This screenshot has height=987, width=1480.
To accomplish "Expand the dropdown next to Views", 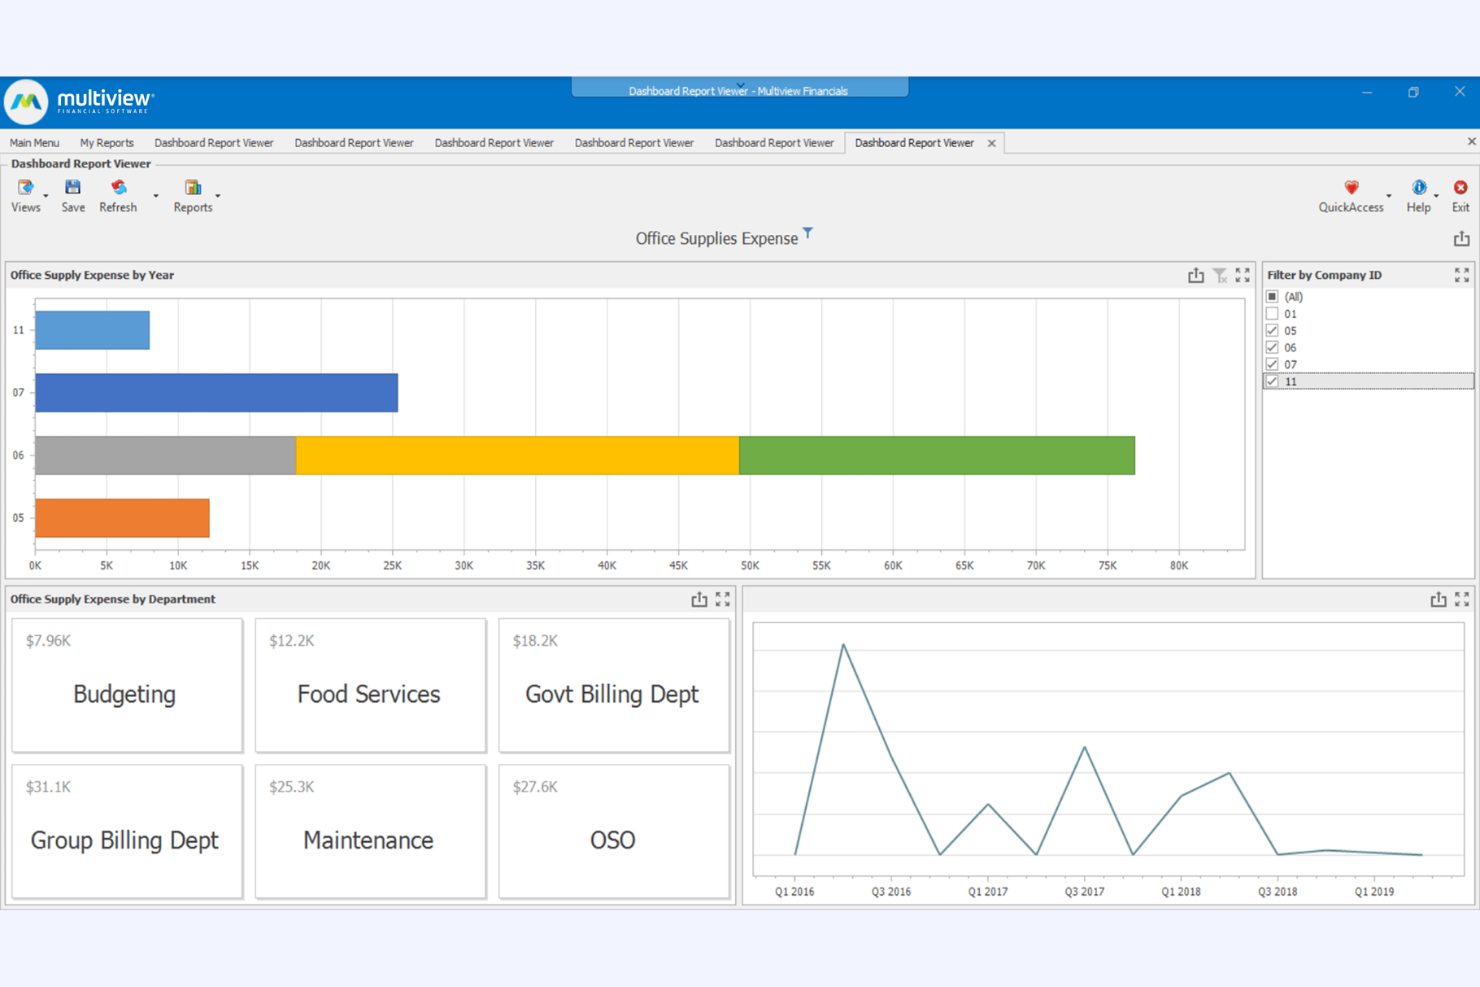I will pos(45,196).
